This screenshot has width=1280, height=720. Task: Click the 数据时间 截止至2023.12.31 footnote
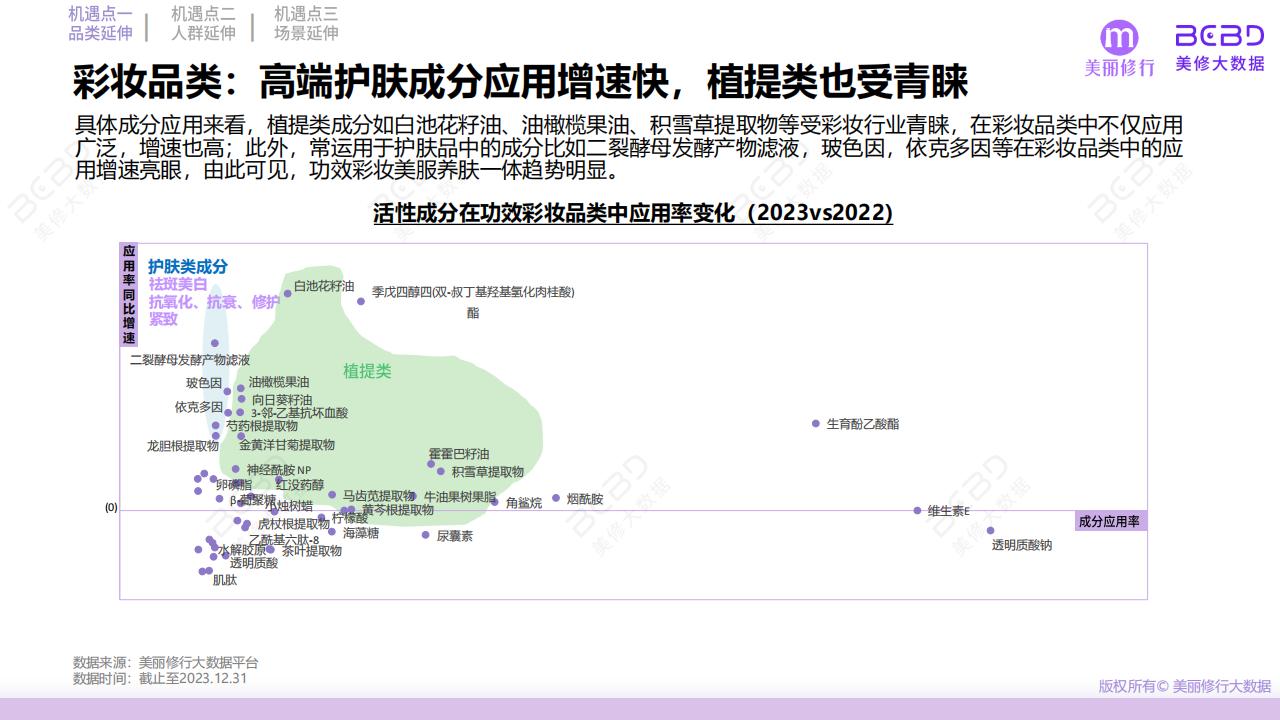[160, 678]
